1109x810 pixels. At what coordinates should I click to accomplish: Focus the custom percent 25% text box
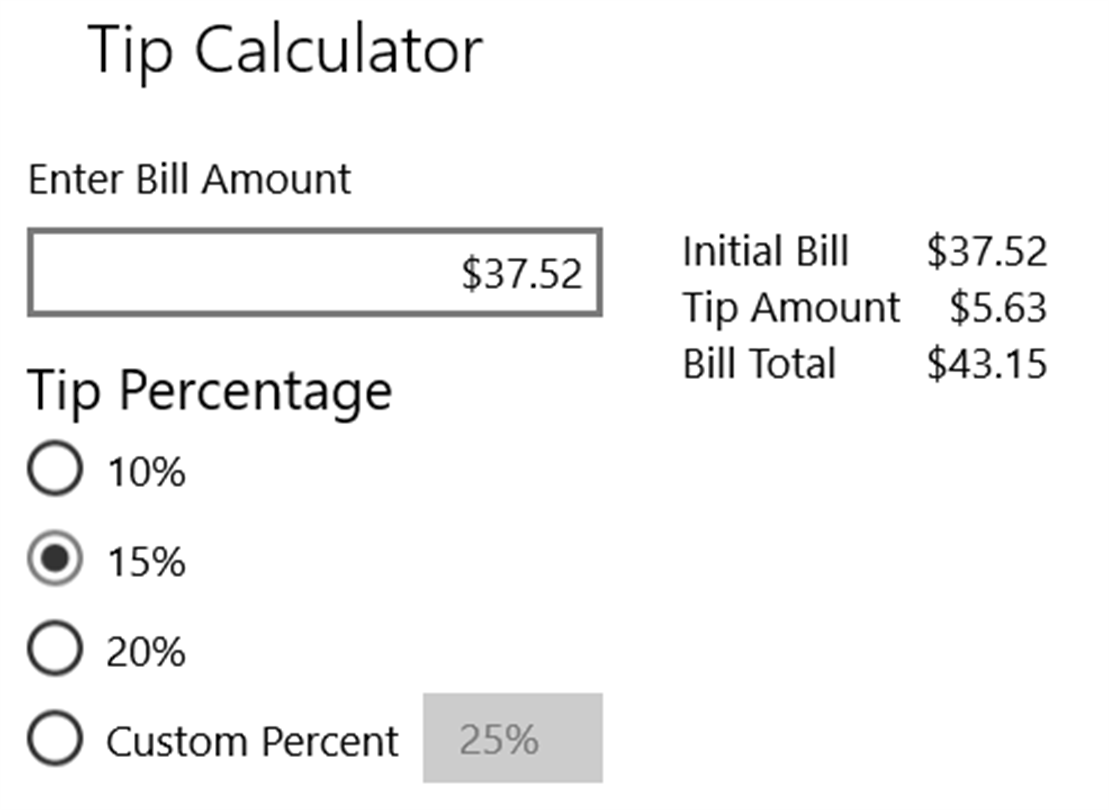click(512, 739)
